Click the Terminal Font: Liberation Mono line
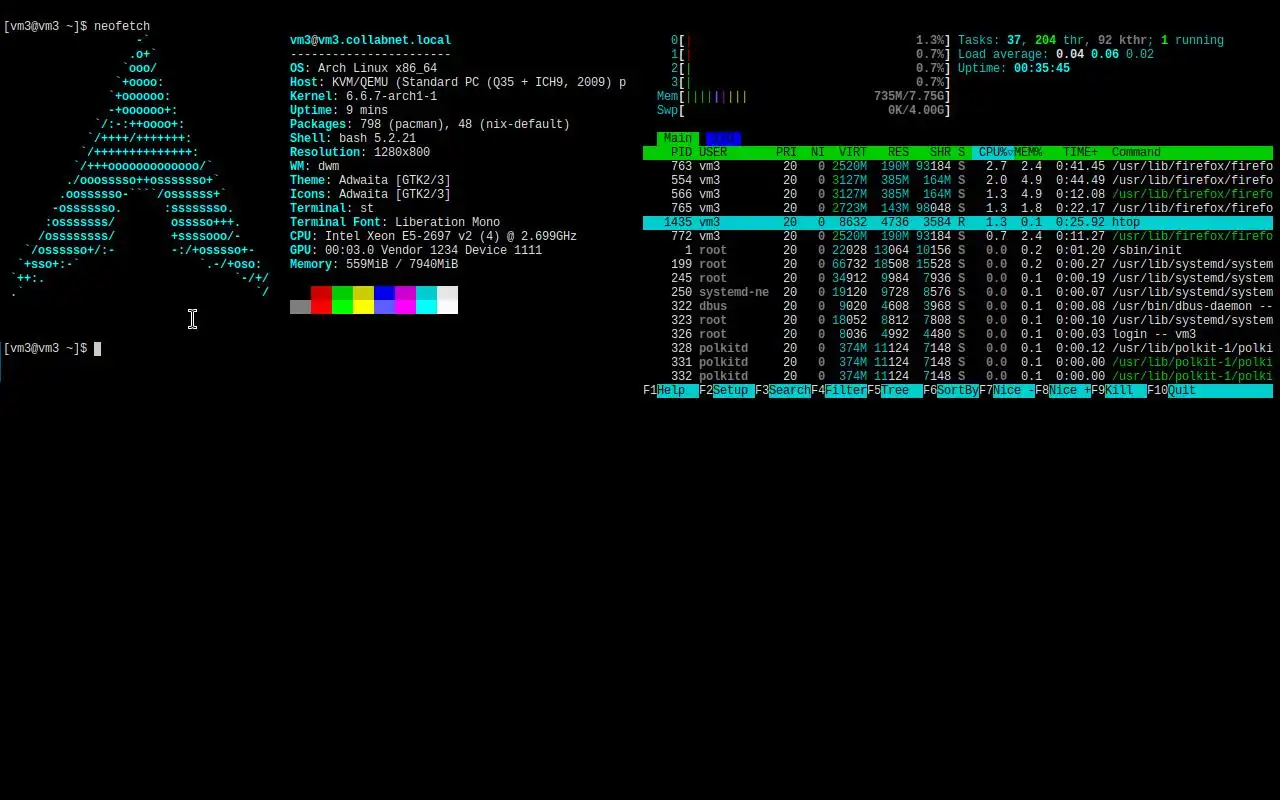The image size is (1280, 800). (x=395, y=222)
